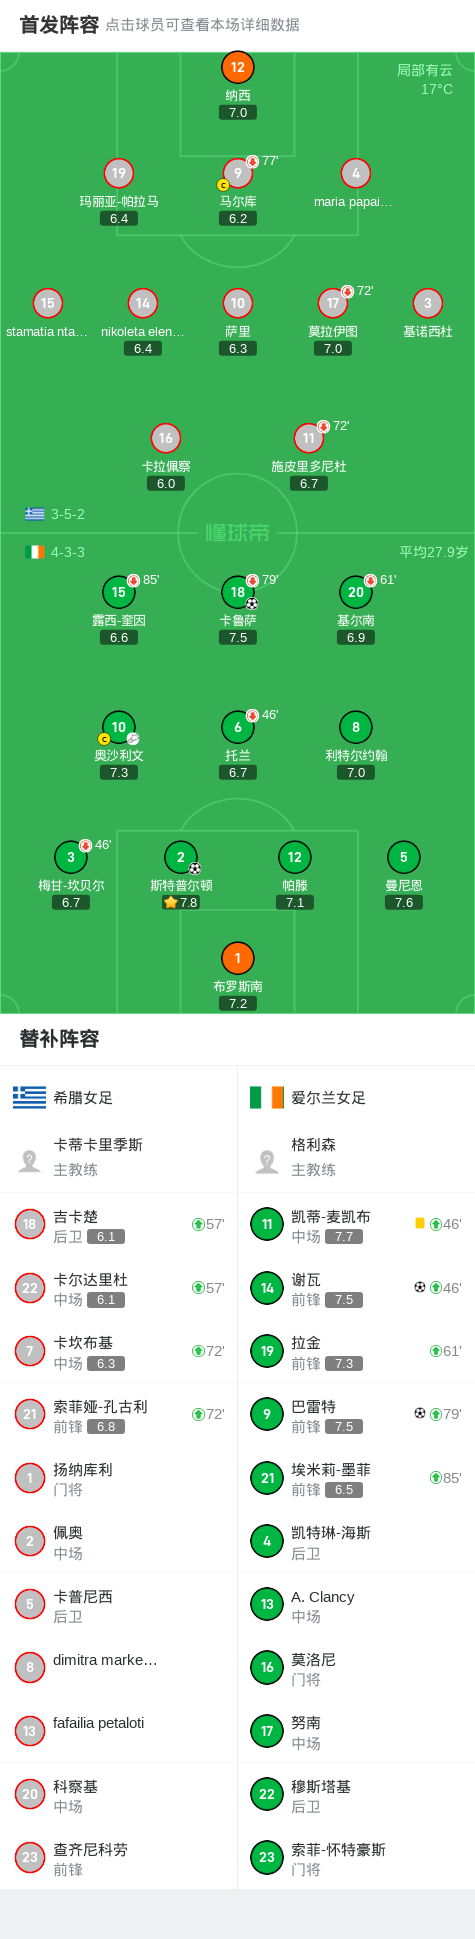Image resolution: width=475 pixels, height=1939 pixels.
Task: Select captain 马尔库 number 9 jersey icon
Action: [x=237, y=173]
